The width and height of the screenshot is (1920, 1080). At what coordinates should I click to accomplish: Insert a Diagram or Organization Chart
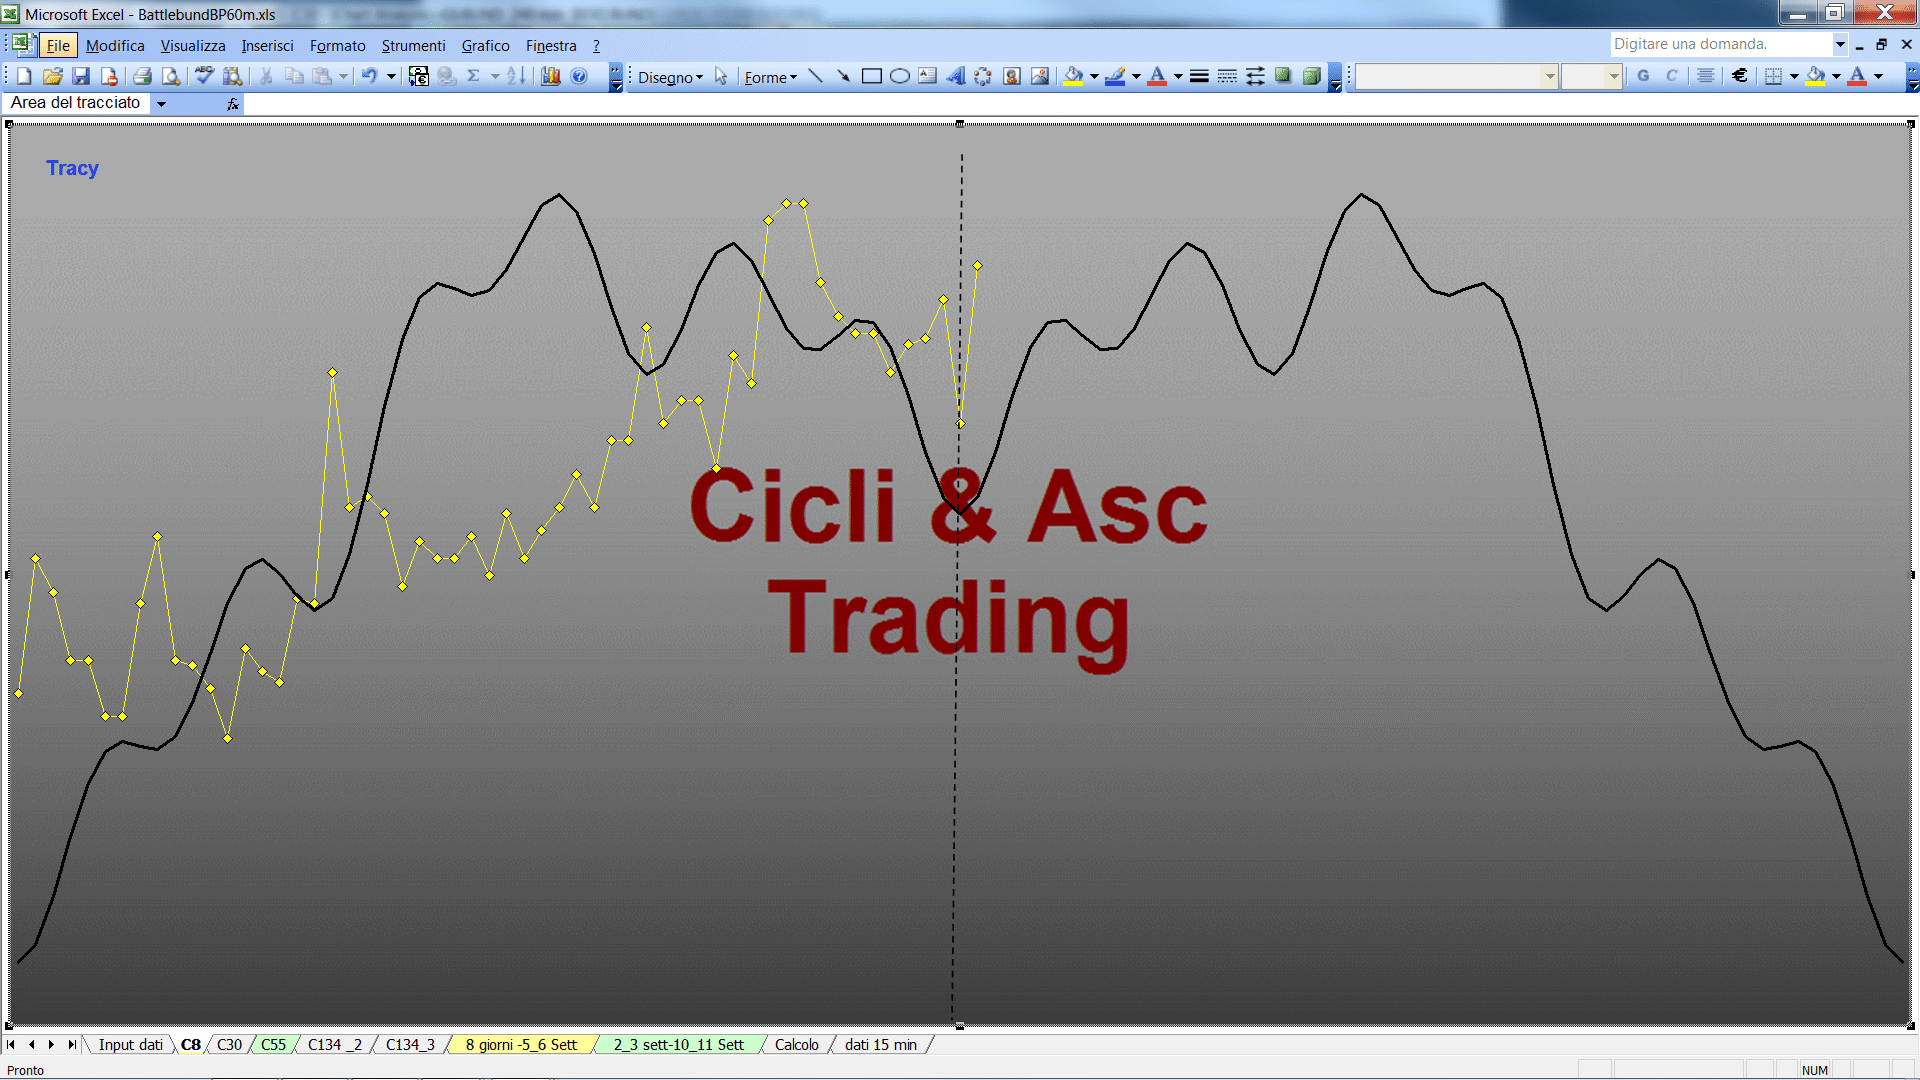tap(984, 76)
